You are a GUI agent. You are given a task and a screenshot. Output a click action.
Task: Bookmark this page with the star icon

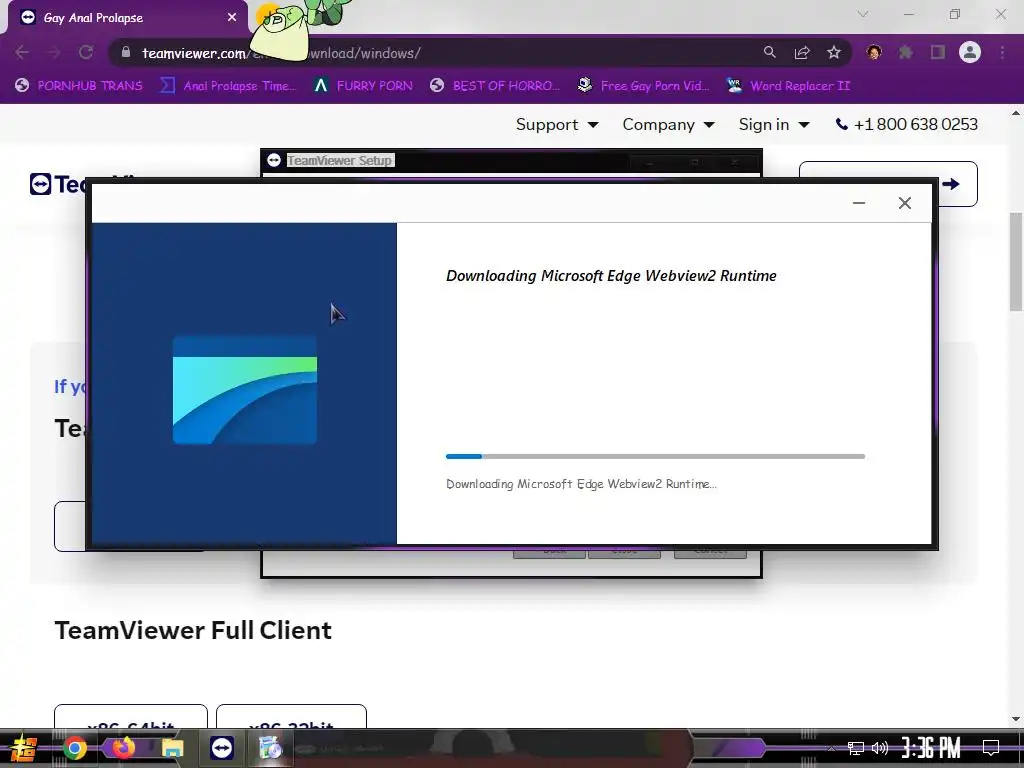click(x=834, y=52)
